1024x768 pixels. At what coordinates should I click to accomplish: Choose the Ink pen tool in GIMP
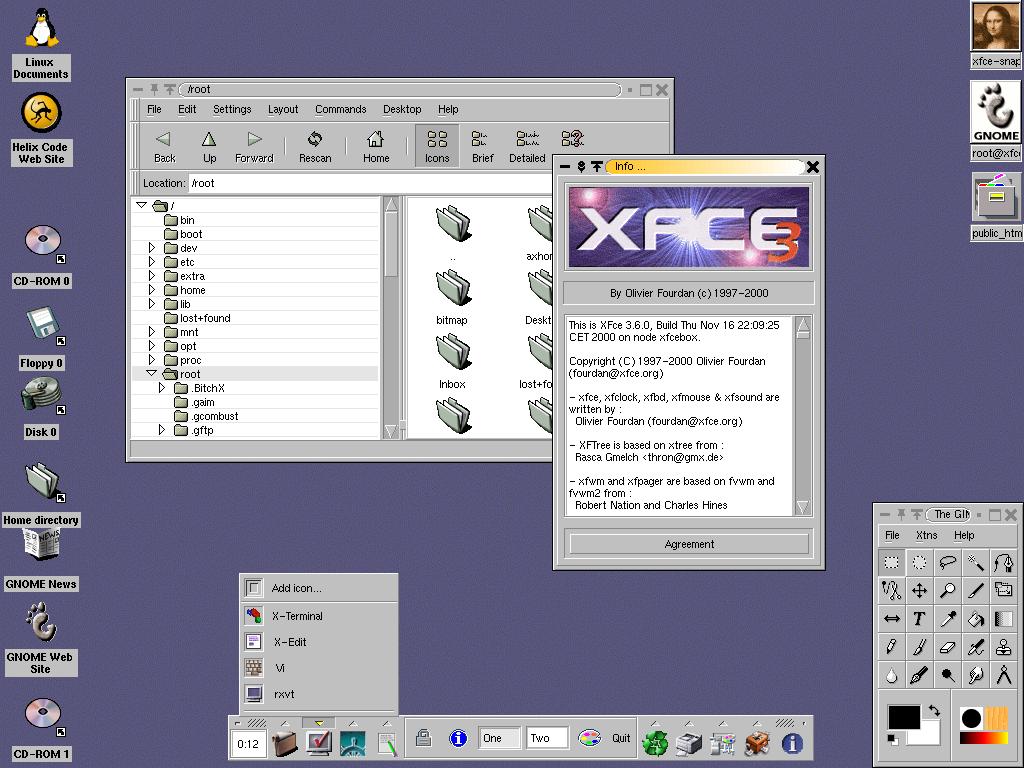[920, 675]
